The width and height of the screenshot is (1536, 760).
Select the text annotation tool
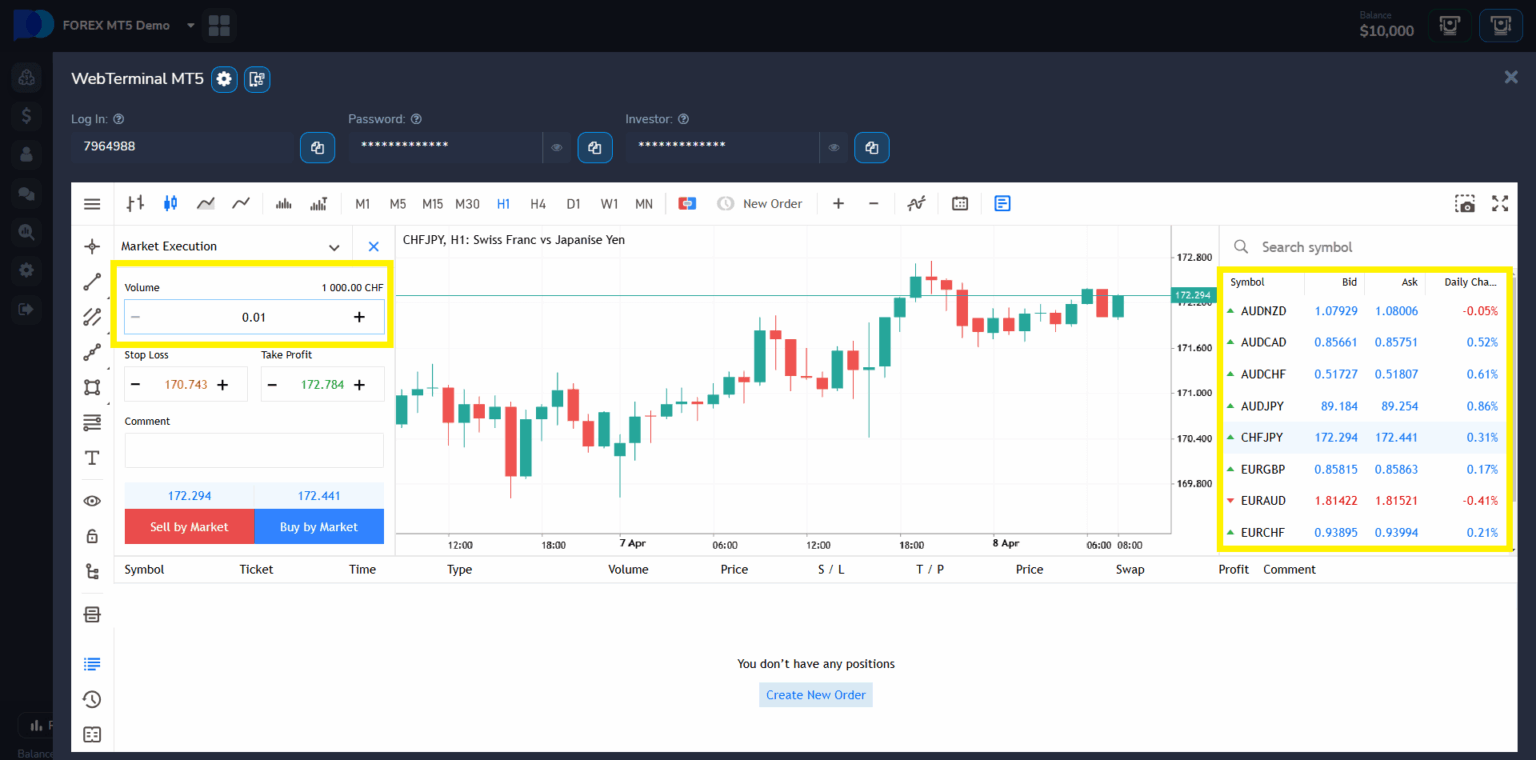point(92,457)
